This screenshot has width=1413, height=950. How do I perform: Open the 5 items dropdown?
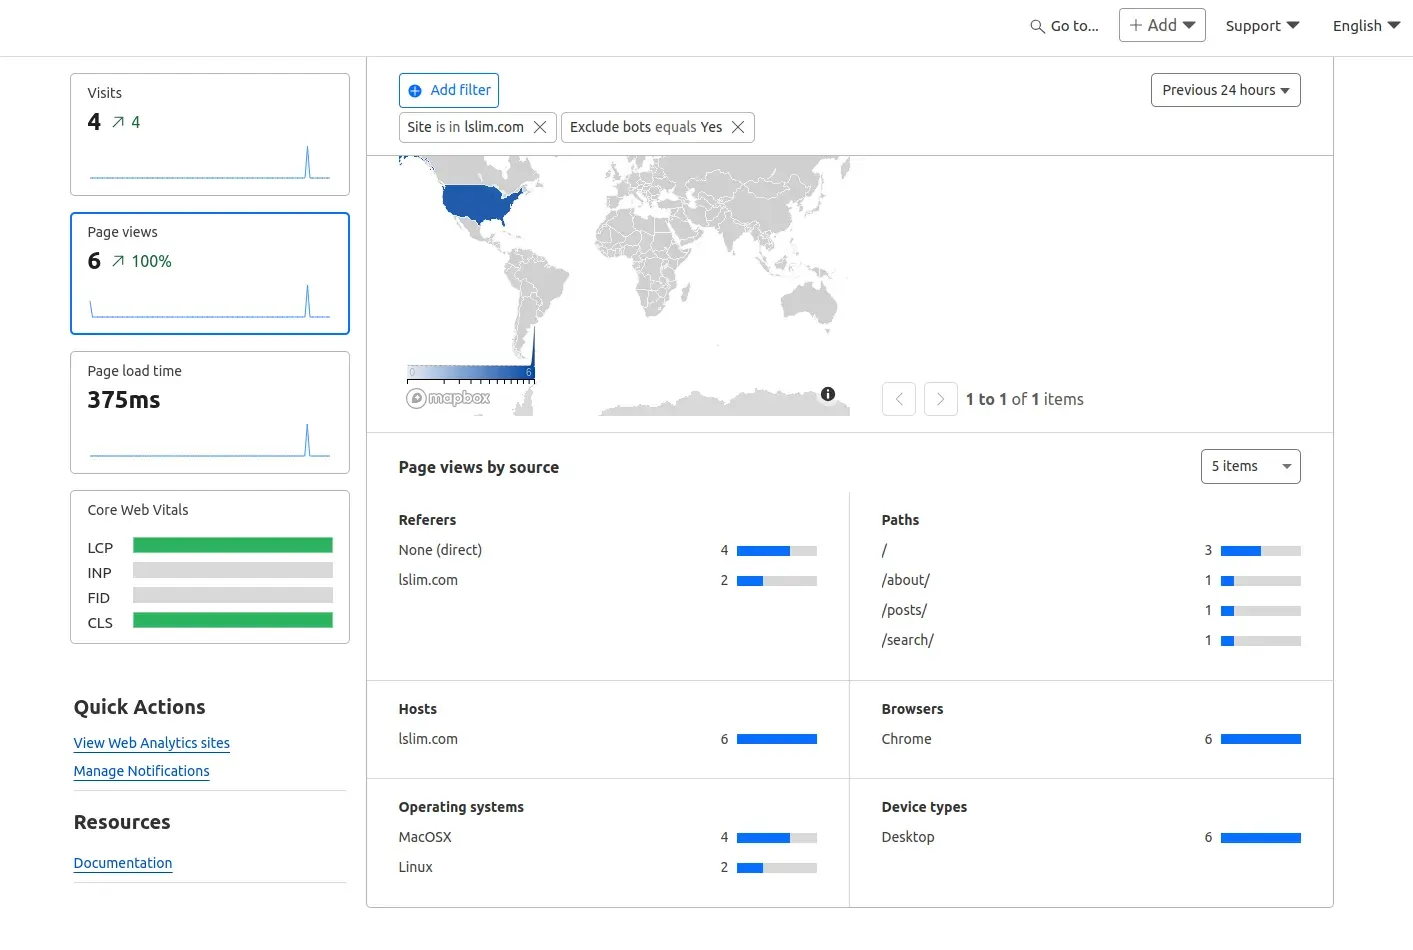[x=1250, y=466]
